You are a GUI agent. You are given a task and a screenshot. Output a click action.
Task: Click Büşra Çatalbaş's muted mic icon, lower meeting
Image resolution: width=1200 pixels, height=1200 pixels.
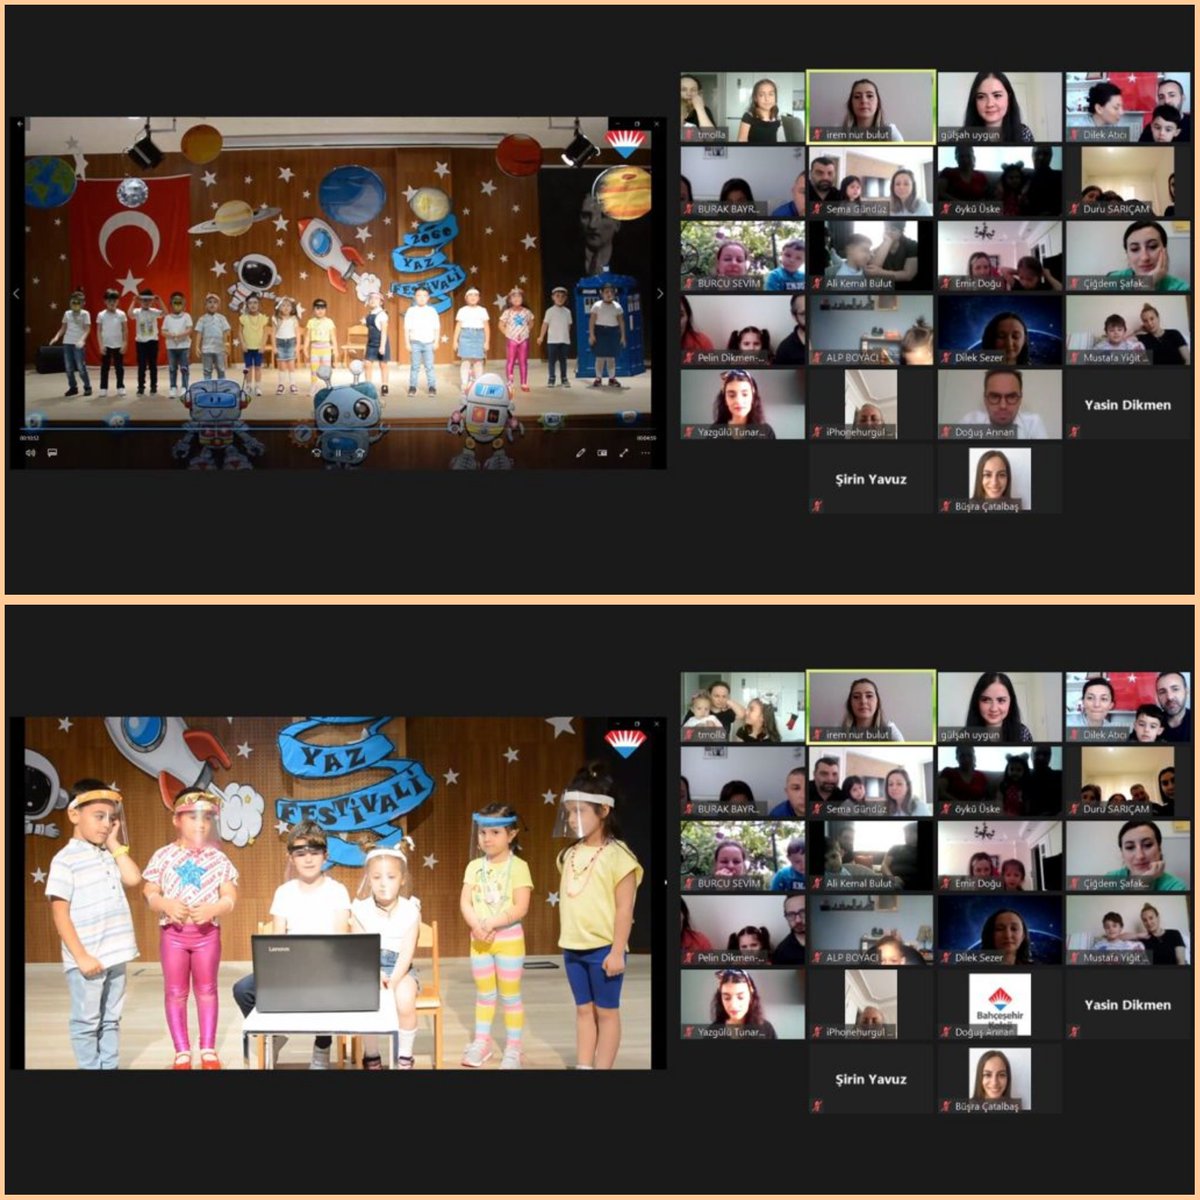point(945,1106)
